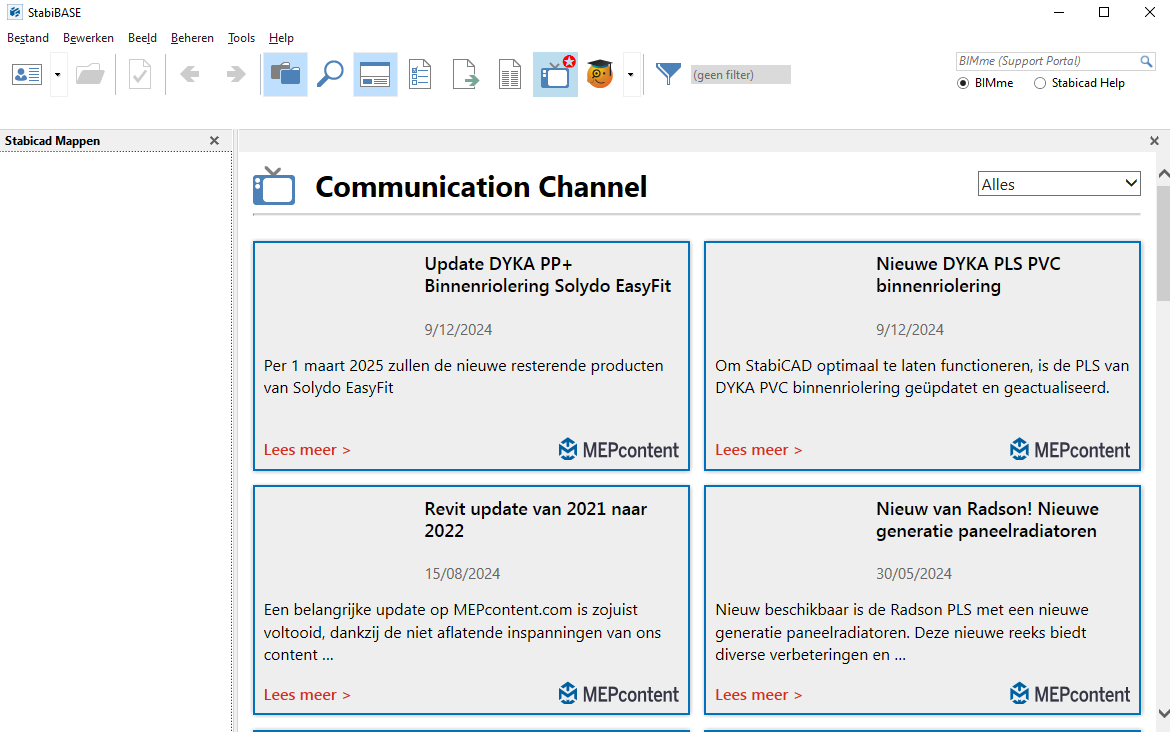
Task: Expand dropdown arrow next to contact card icon
Action: click(x=58, y=75)
